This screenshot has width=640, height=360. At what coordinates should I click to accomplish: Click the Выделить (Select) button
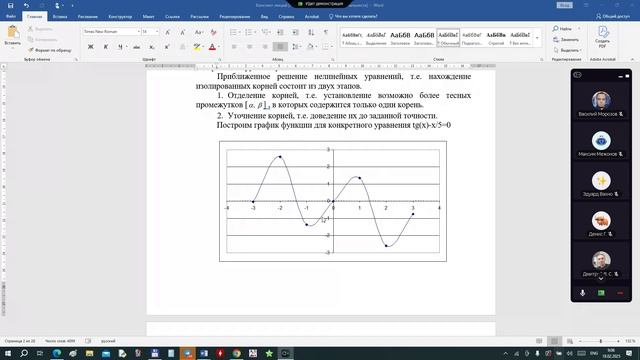coord(567,50)
